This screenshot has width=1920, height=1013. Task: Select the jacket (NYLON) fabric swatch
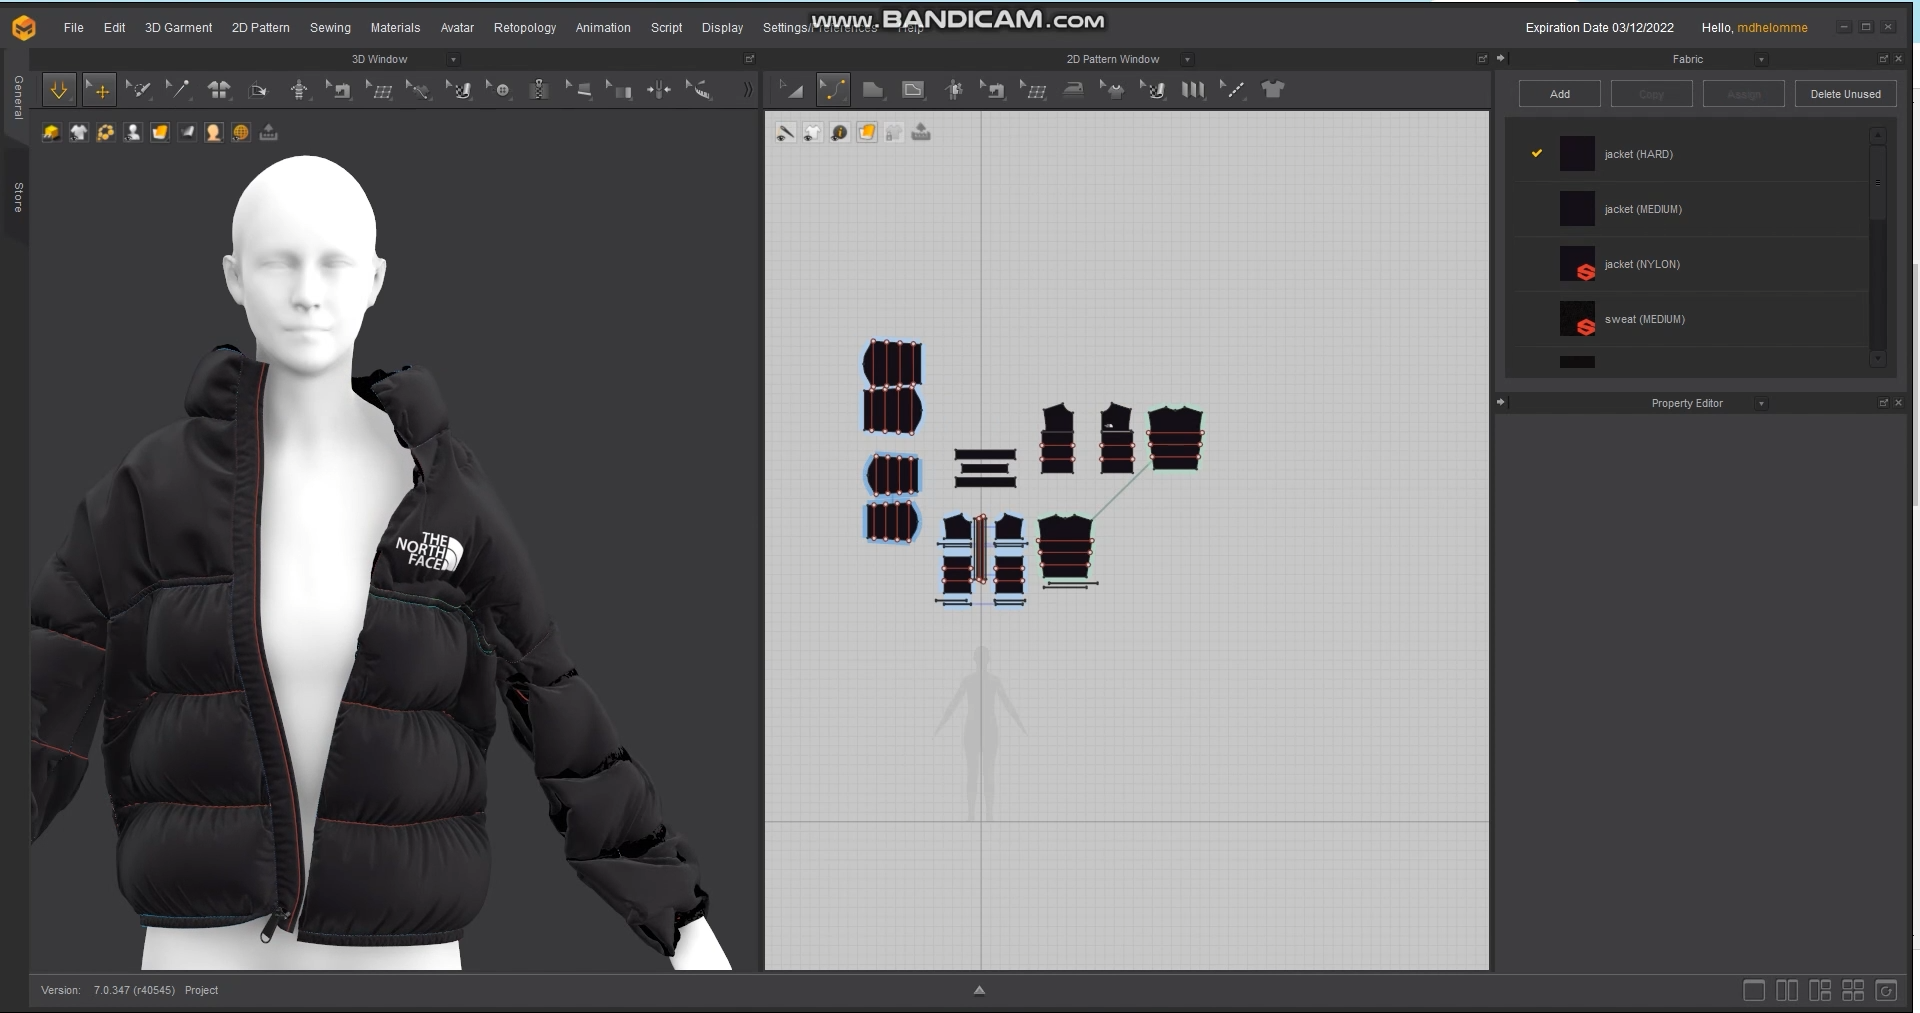click(x=1577, y=264)
